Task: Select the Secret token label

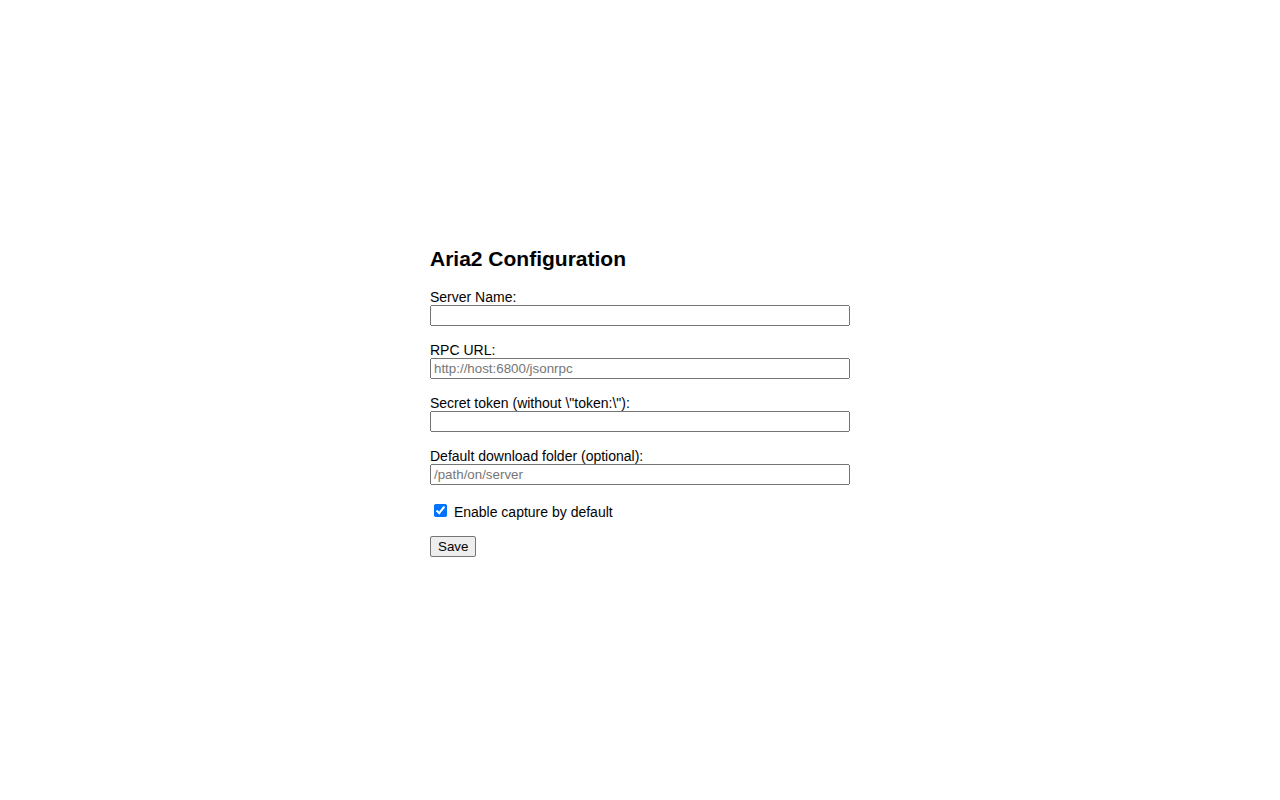Action: tap(530, 403)
